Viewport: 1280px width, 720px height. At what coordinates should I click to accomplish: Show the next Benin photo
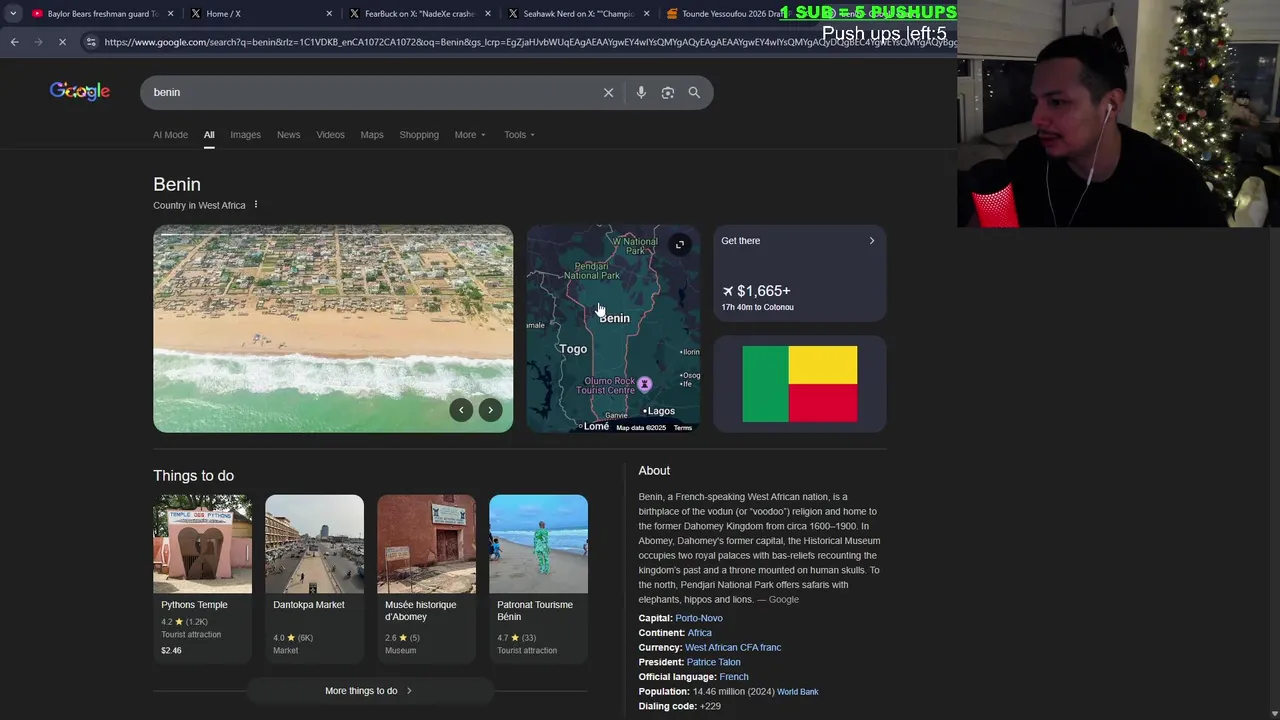490,410
